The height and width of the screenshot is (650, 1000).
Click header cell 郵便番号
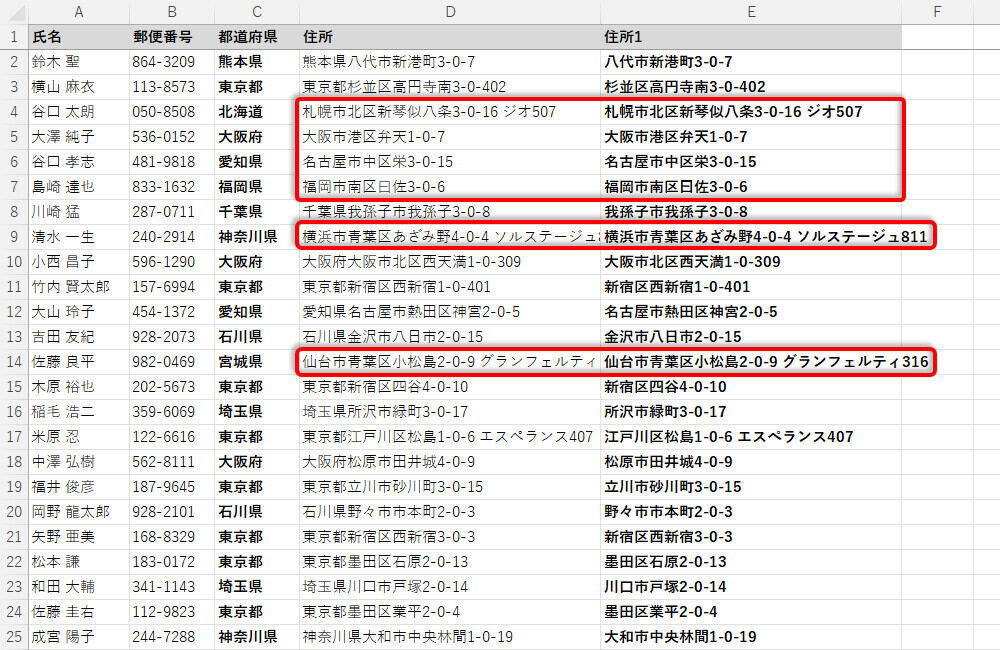tap(172, 37)
